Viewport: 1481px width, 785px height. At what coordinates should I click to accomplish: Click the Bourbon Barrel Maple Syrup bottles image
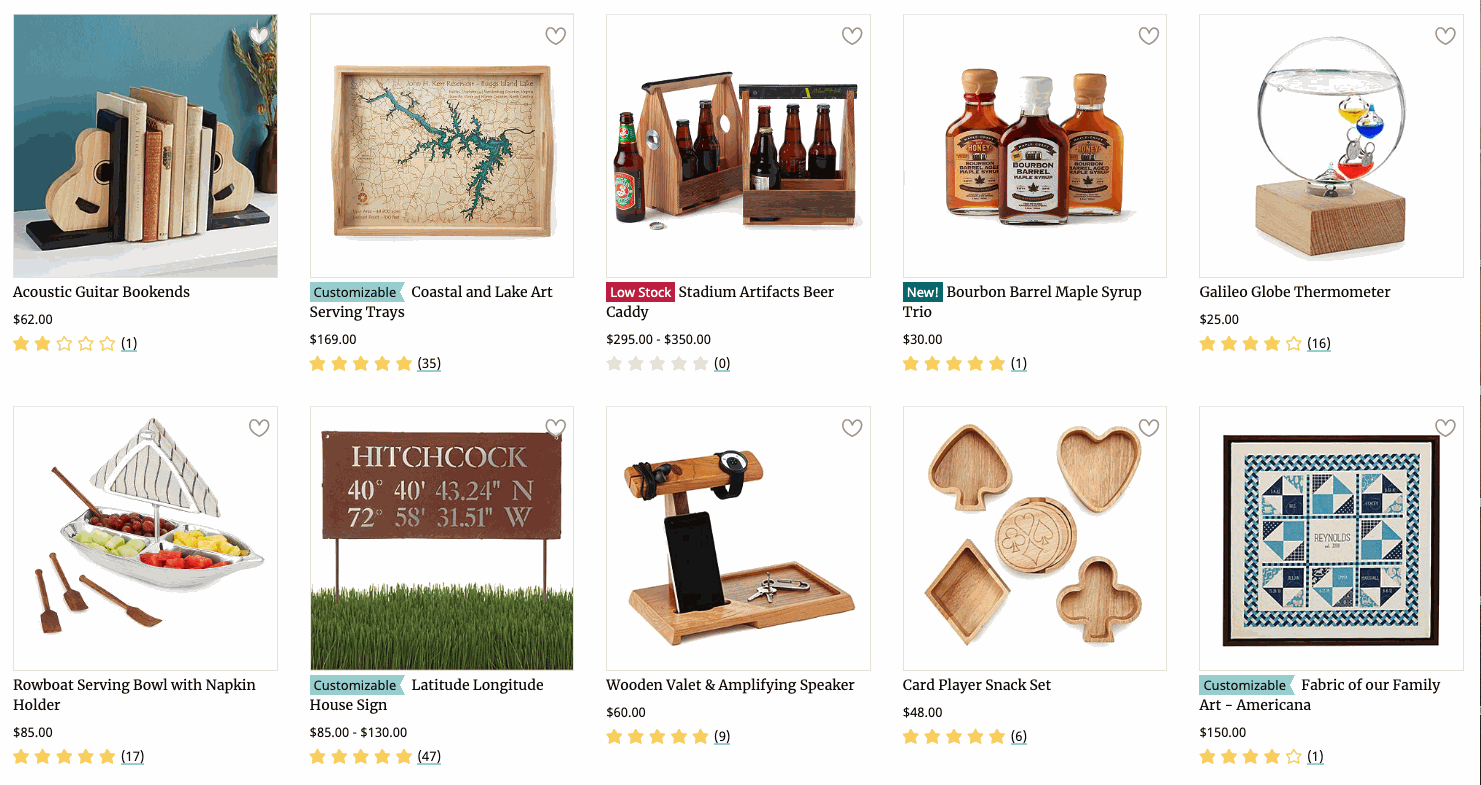1035,146
